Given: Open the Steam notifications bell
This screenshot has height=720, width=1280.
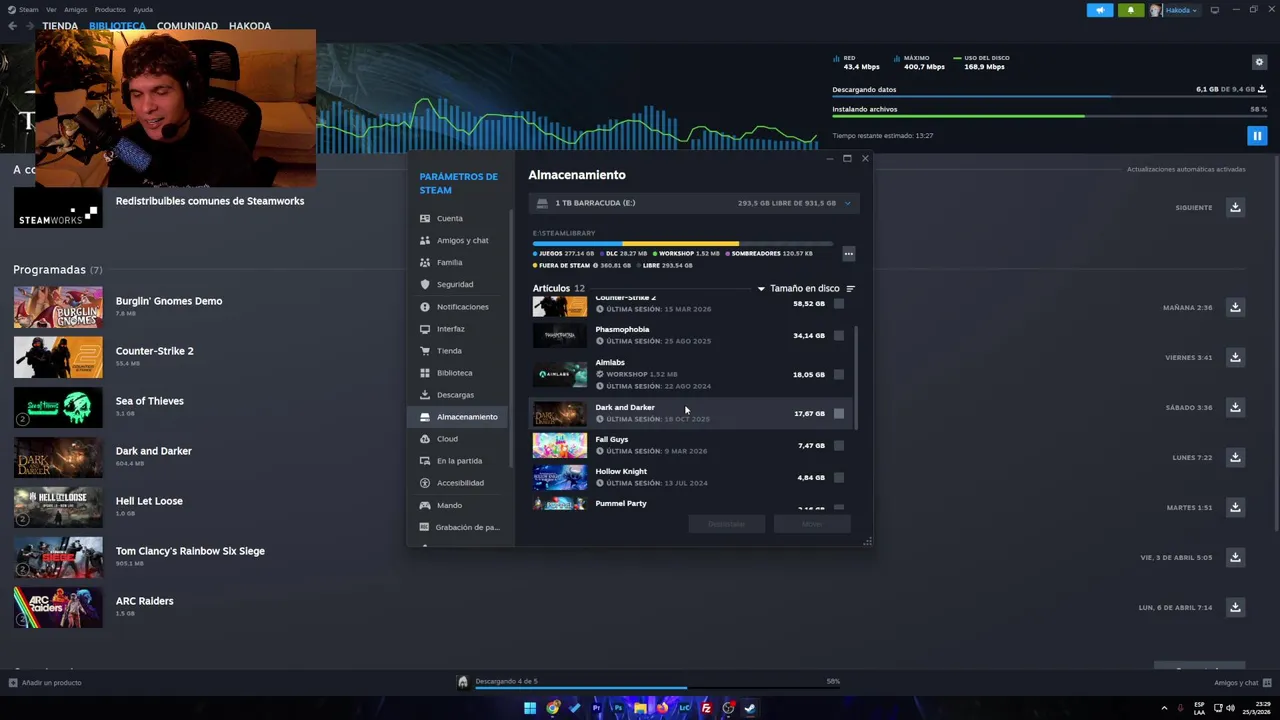Looking at the screenshot, I should pos(1131,10).
